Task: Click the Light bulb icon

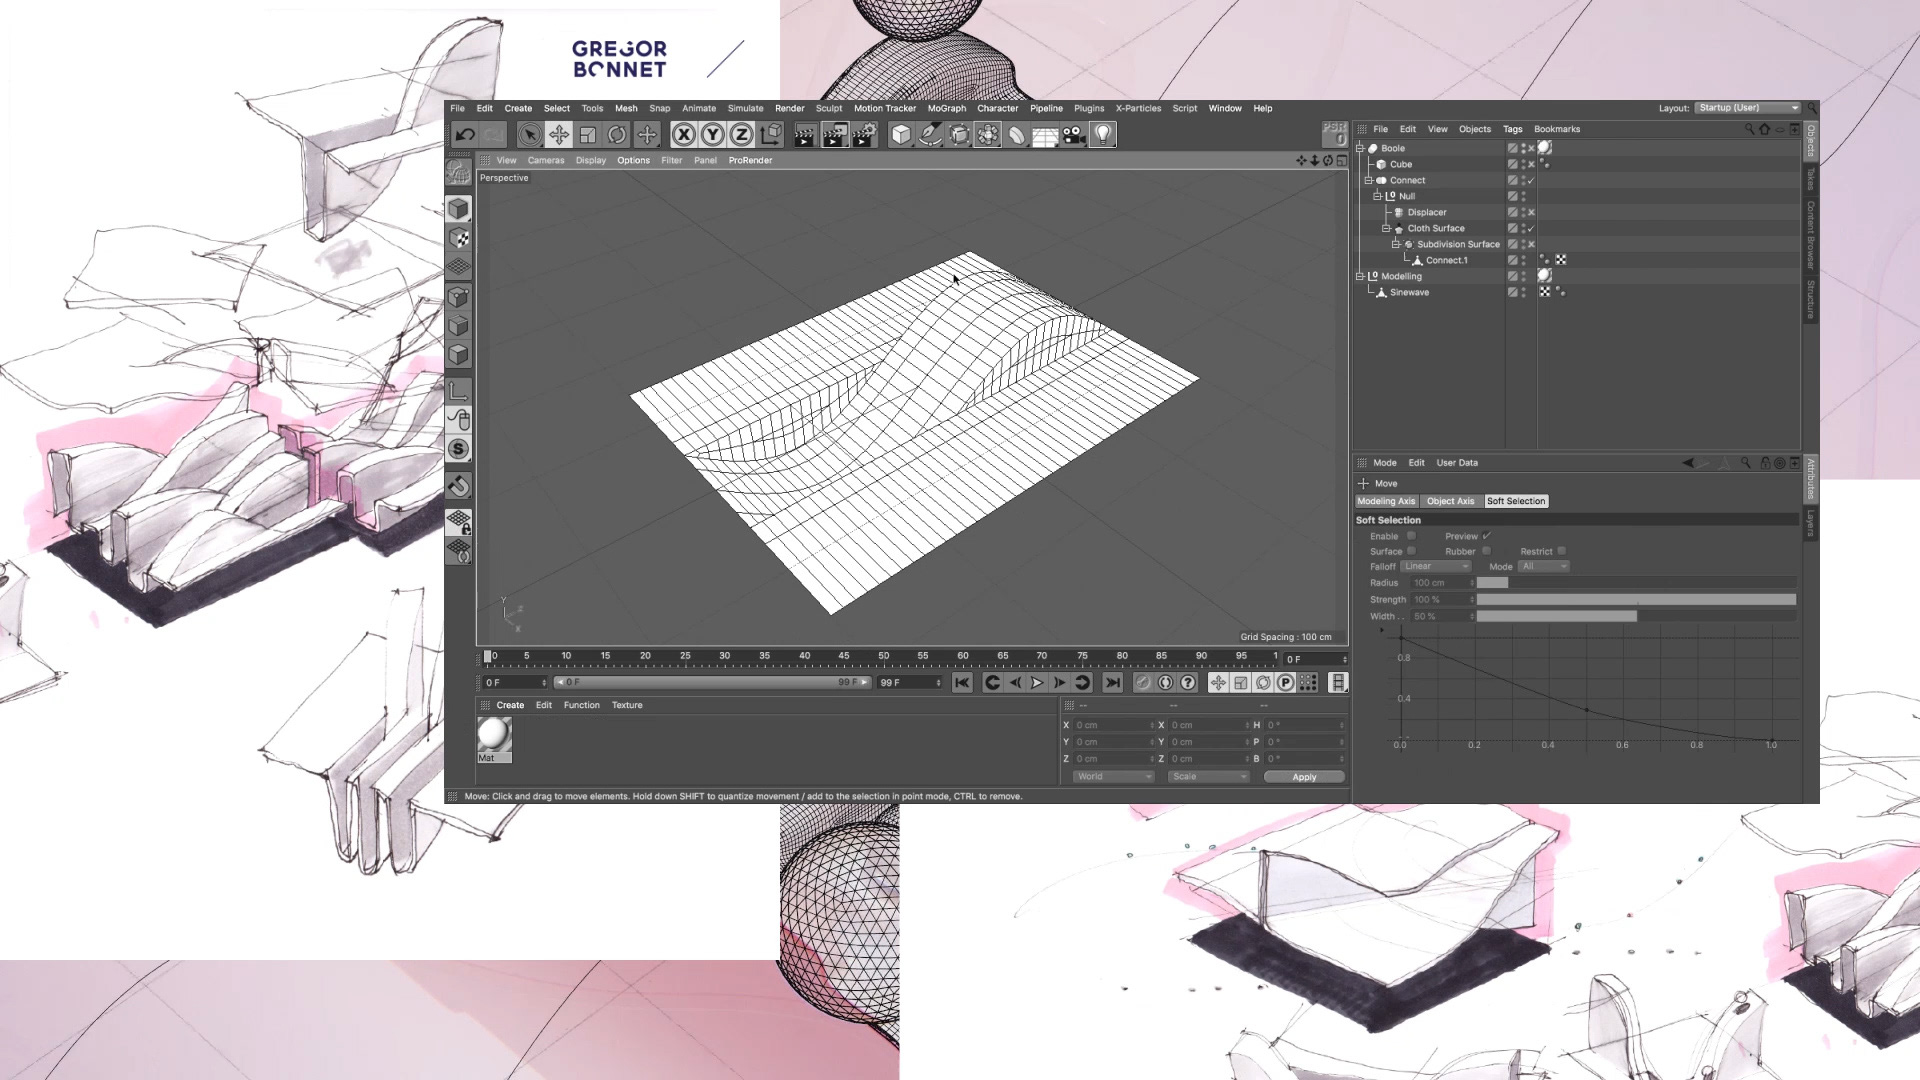Action: tap(1103, 135)
